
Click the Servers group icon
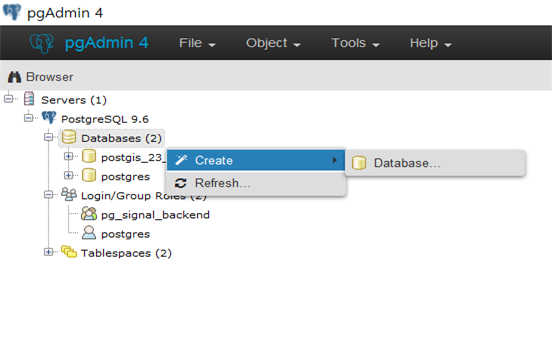click(29, 99)
